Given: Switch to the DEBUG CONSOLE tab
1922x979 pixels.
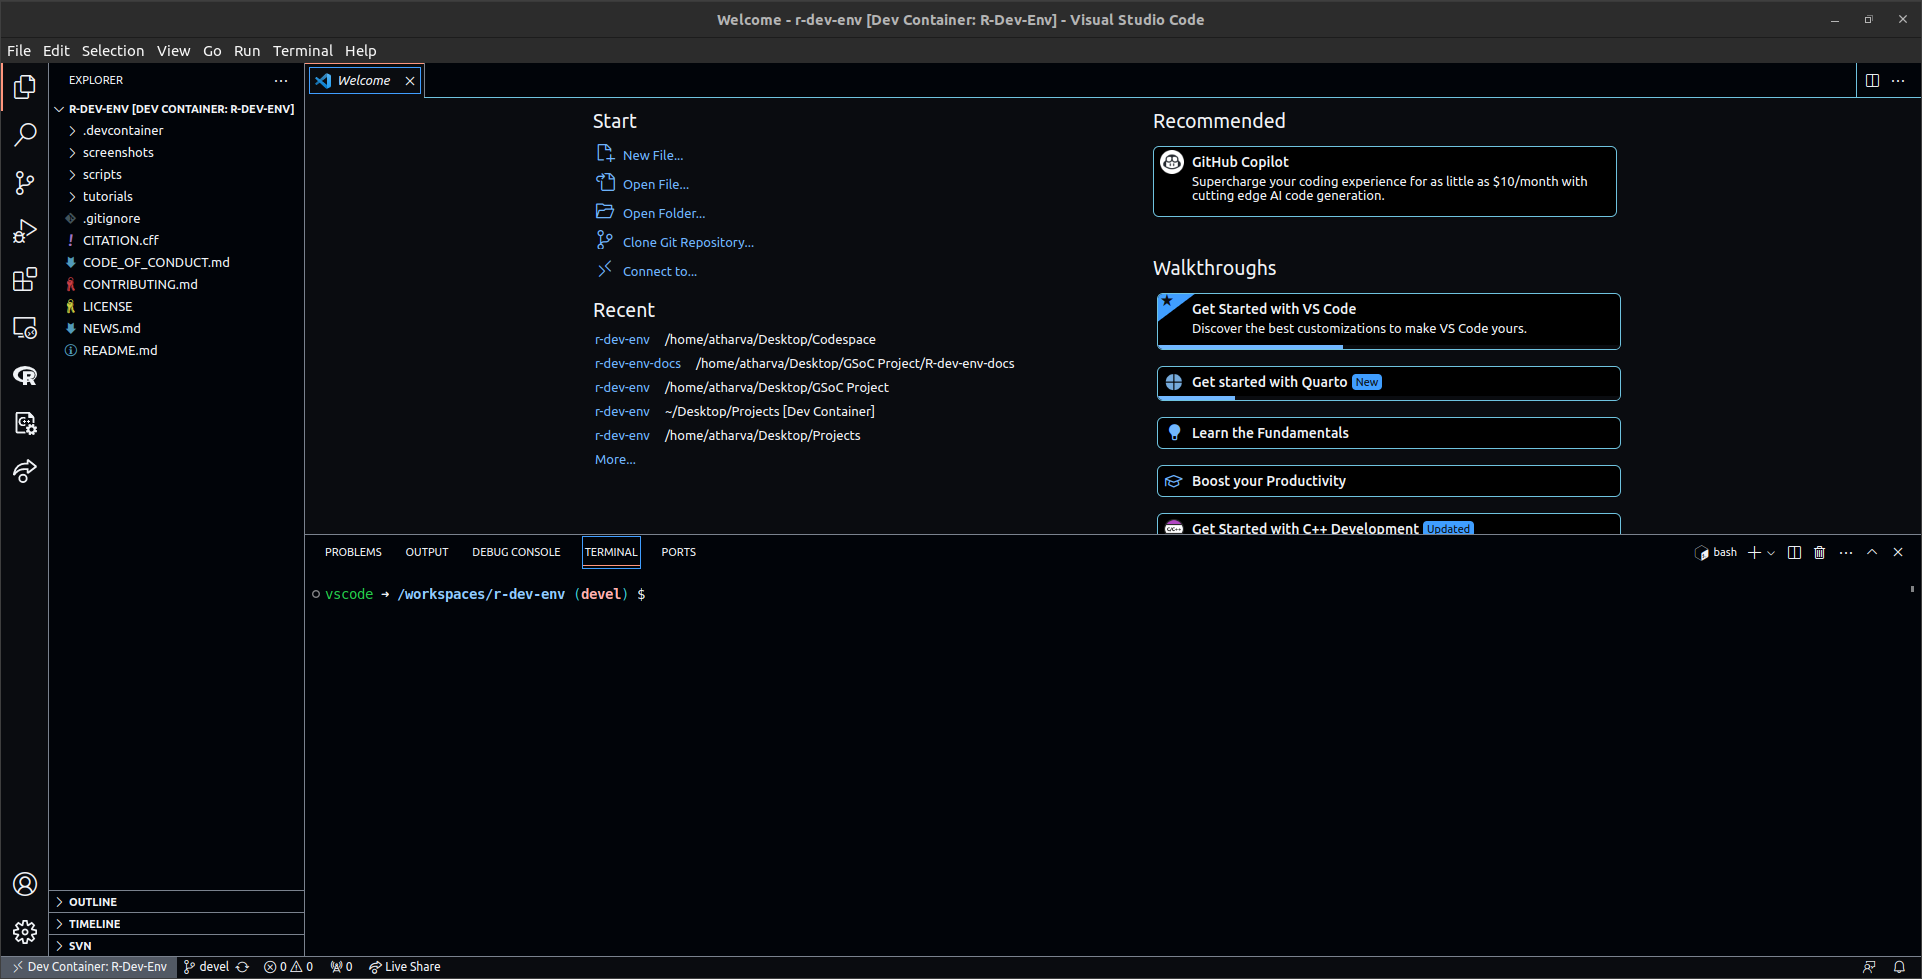Looking at the screenshot, I should pyautogui.click(x=516, y=552).
